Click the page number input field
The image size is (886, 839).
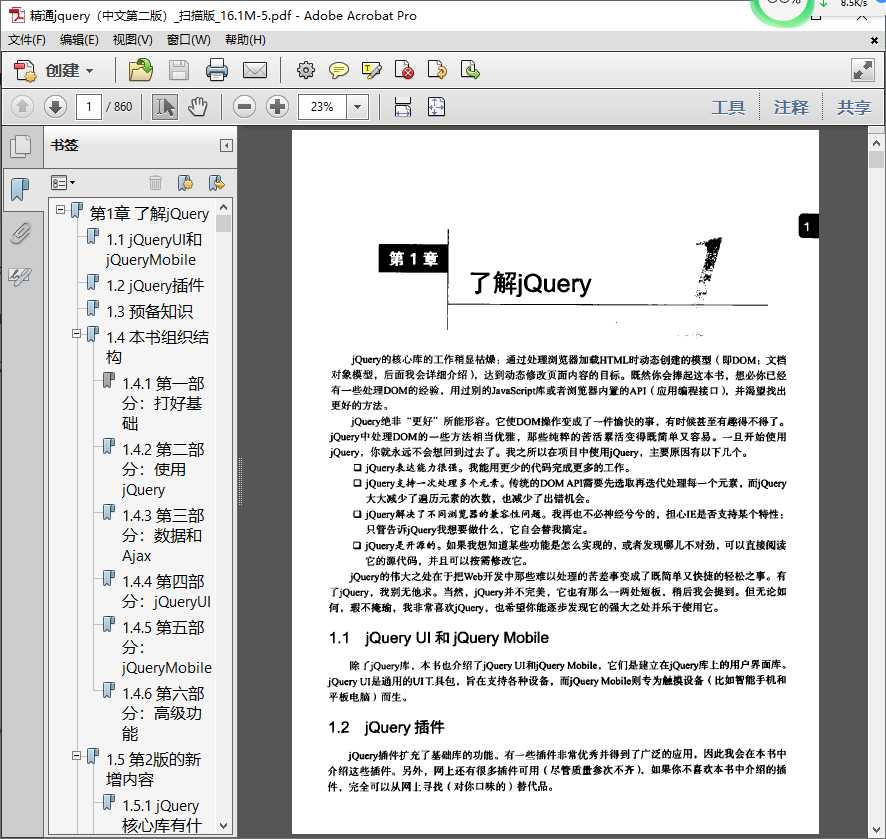[90, 106]
